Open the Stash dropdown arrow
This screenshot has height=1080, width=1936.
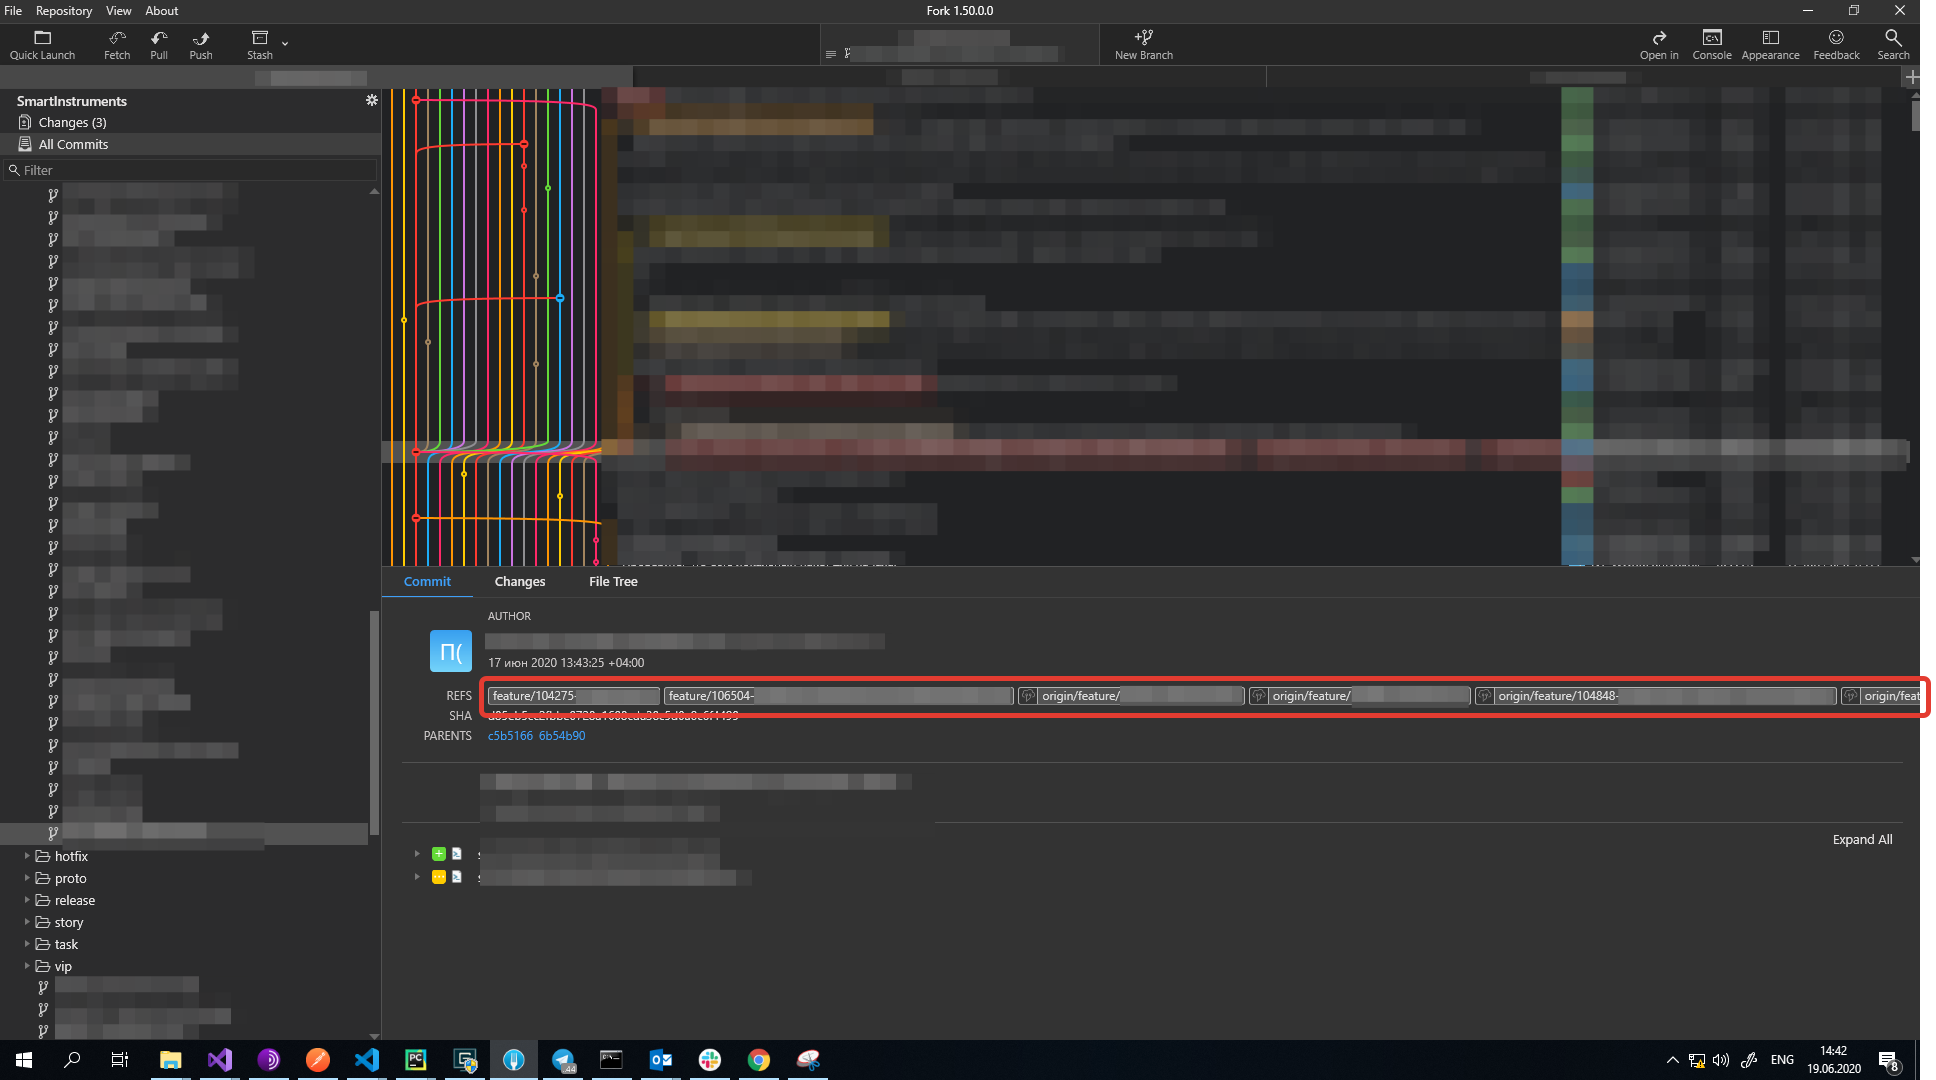285,43
